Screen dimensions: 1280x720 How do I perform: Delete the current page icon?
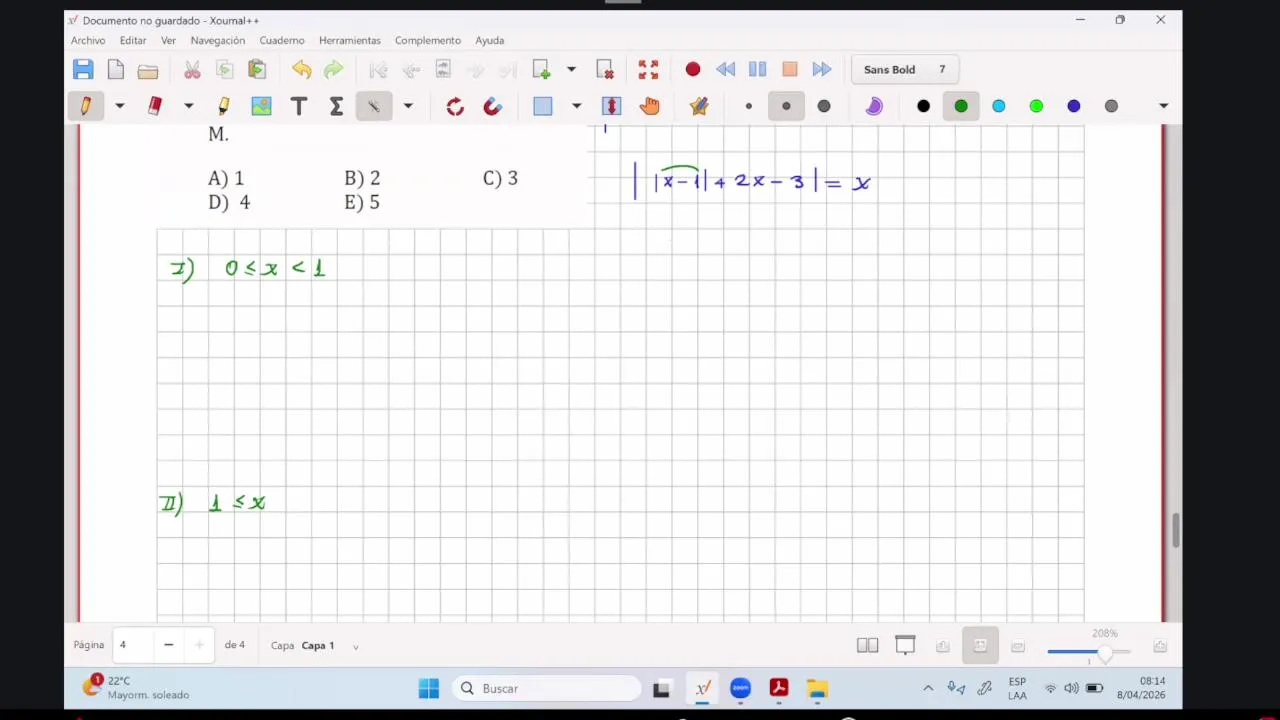605,69
